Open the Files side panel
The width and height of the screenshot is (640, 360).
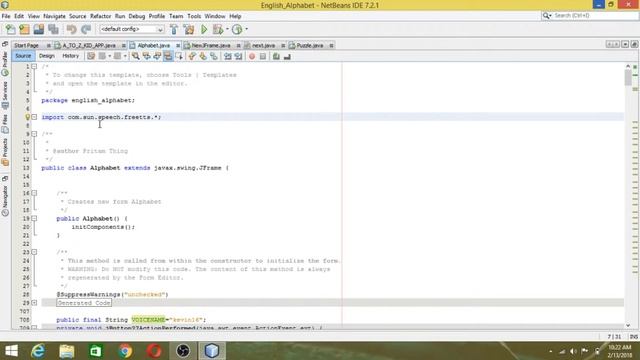pos(5,124)
